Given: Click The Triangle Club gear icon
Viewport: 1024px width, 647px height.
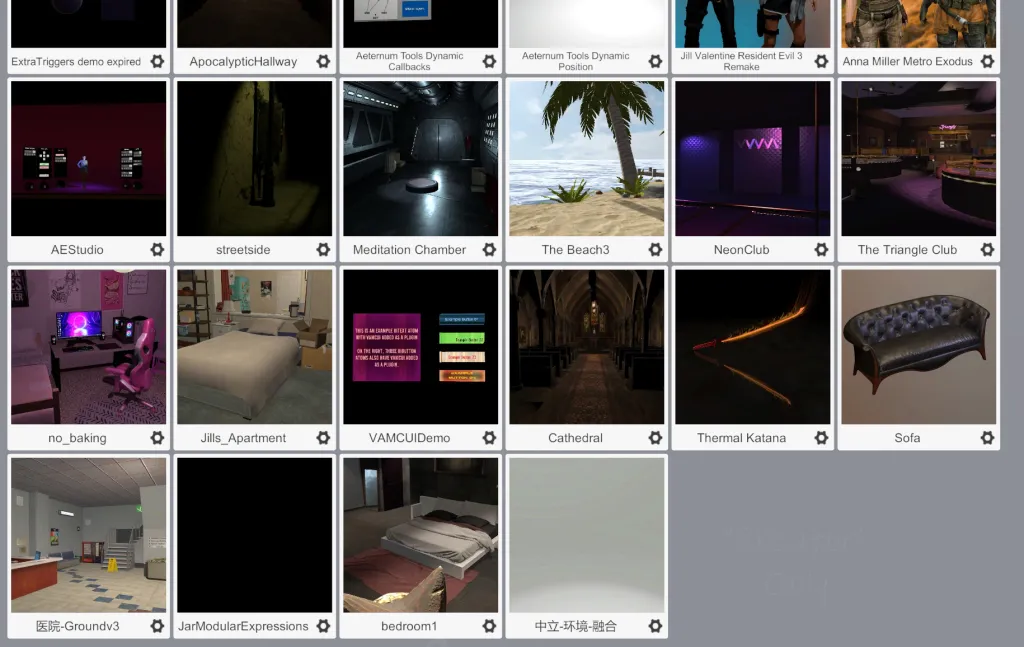Looking at the screenshot, I should 987,249.
